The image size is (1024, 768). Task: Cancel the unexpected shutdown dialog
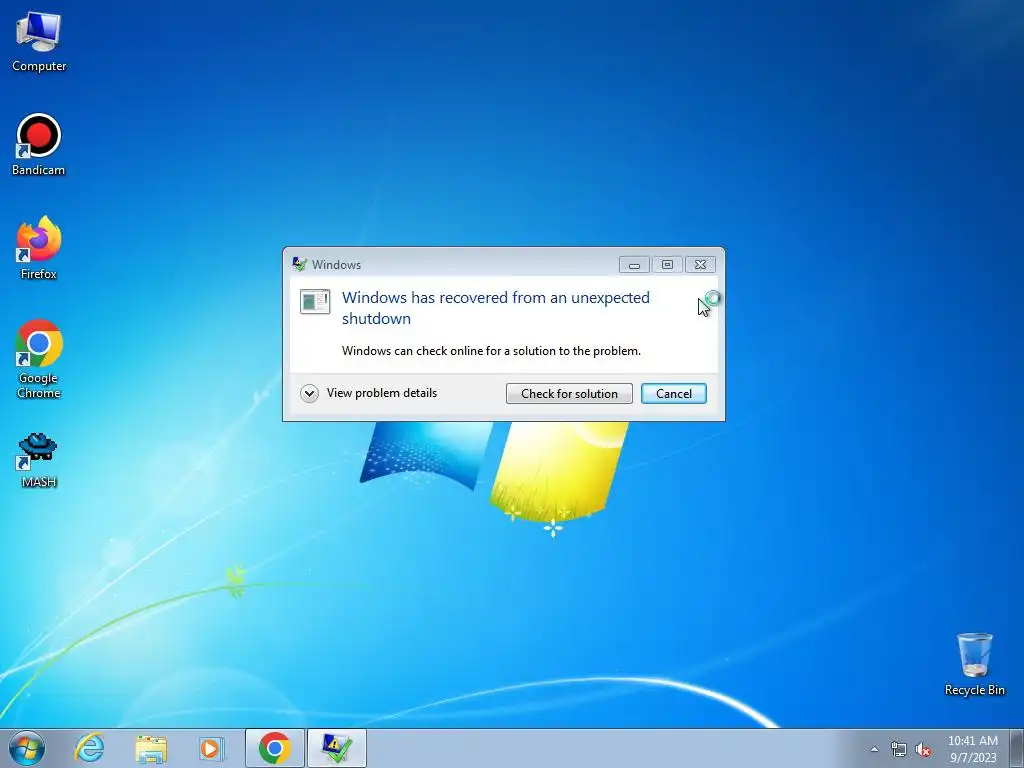673,394
